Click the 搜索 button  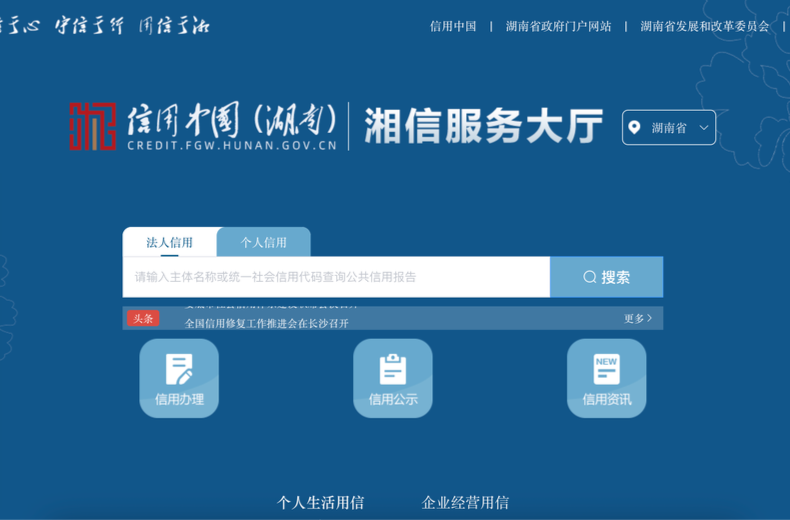606,277
